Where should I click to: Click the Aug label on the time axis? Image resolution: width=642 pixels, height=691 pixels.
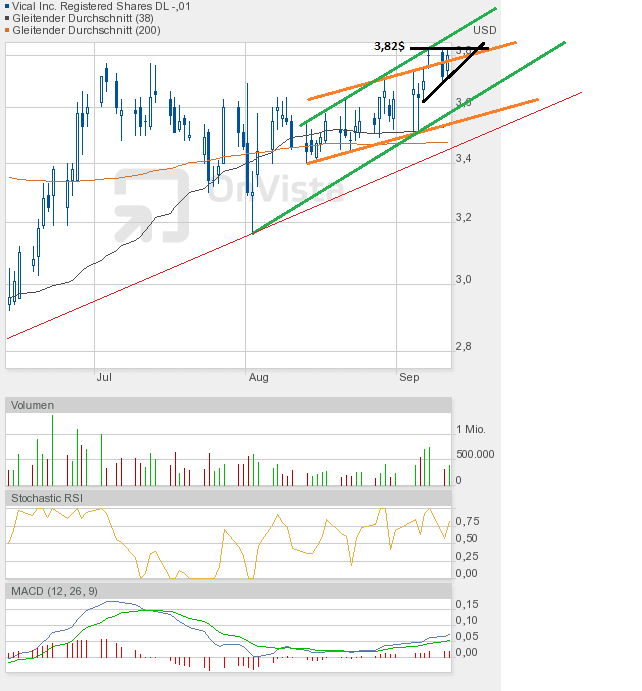tap(258, 378)
